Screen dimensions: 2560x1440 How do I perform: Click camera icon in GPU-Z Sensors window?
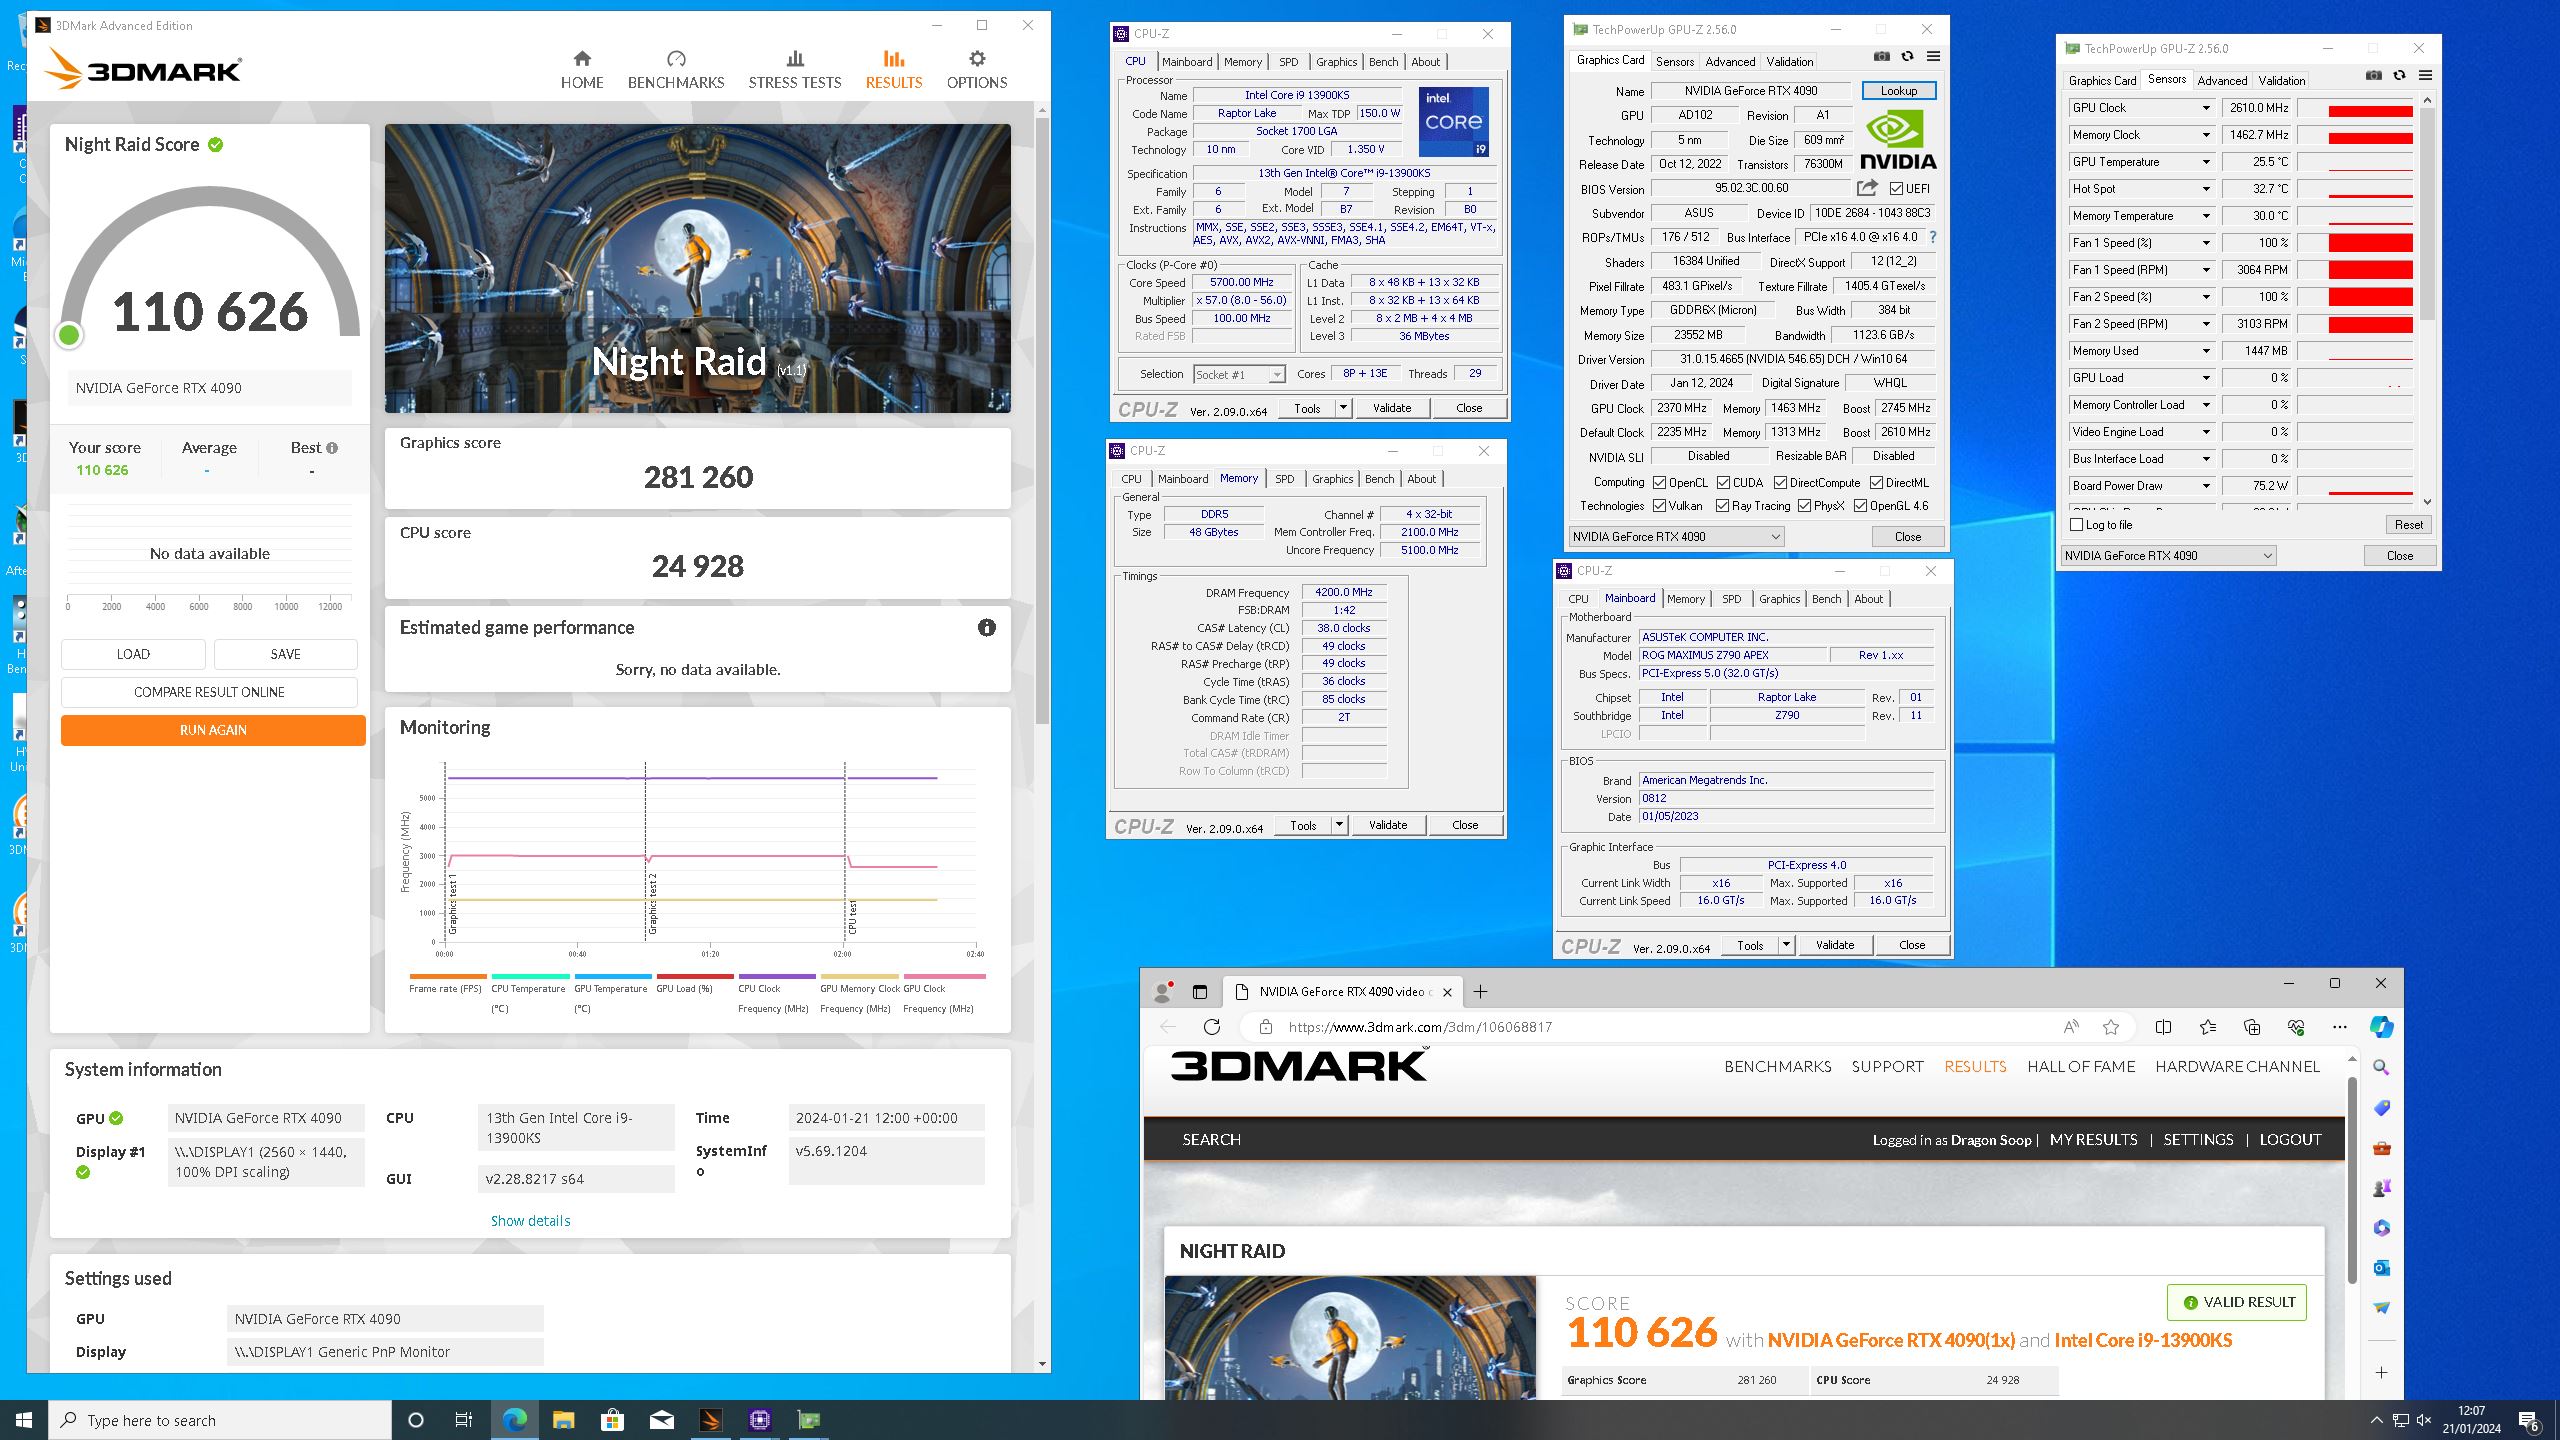point(2373,75)
